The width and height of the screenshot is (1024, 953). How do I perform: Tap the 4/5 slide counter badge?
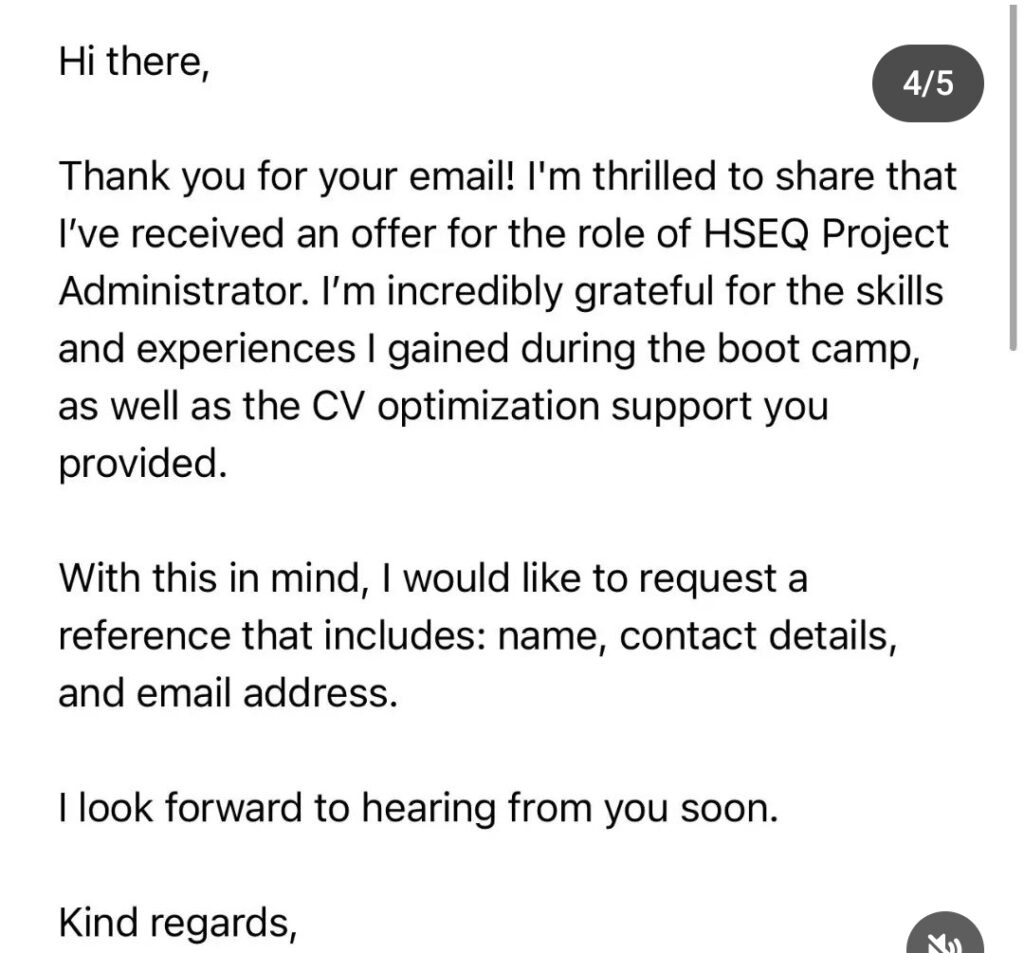pos(928,84)
